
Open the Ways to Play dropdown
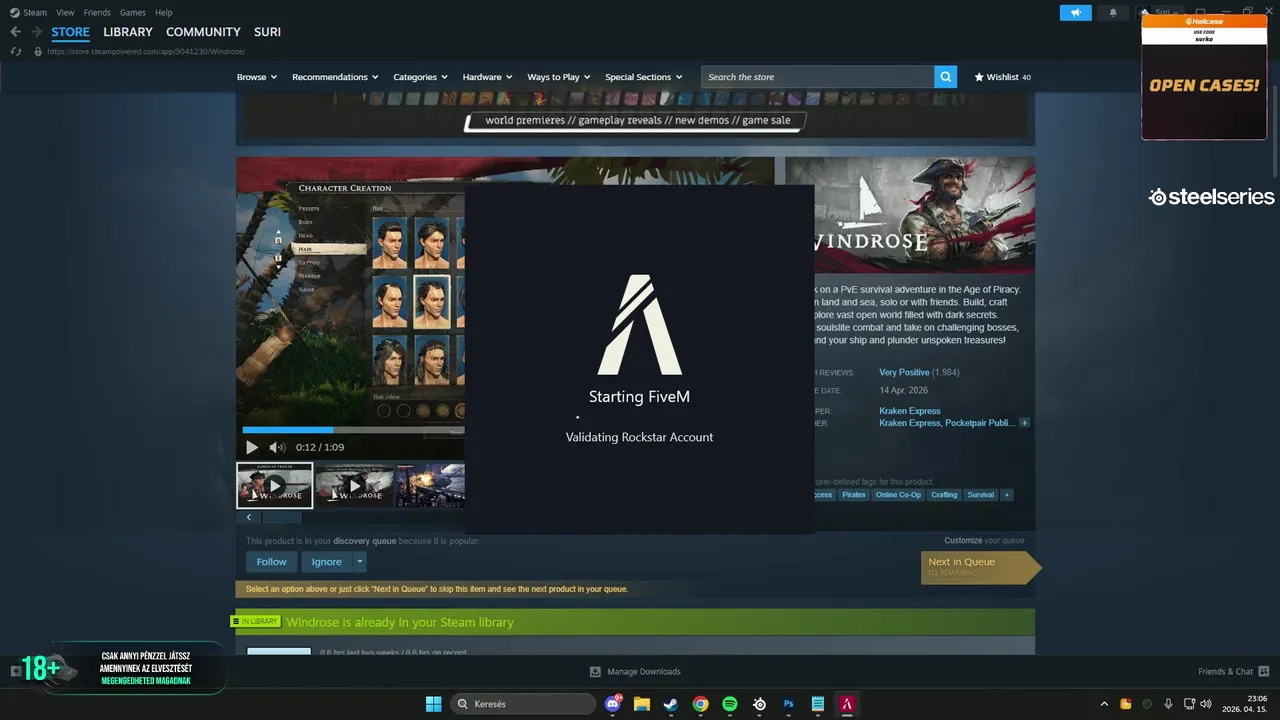pyautogui.click(x=559, y=77)
